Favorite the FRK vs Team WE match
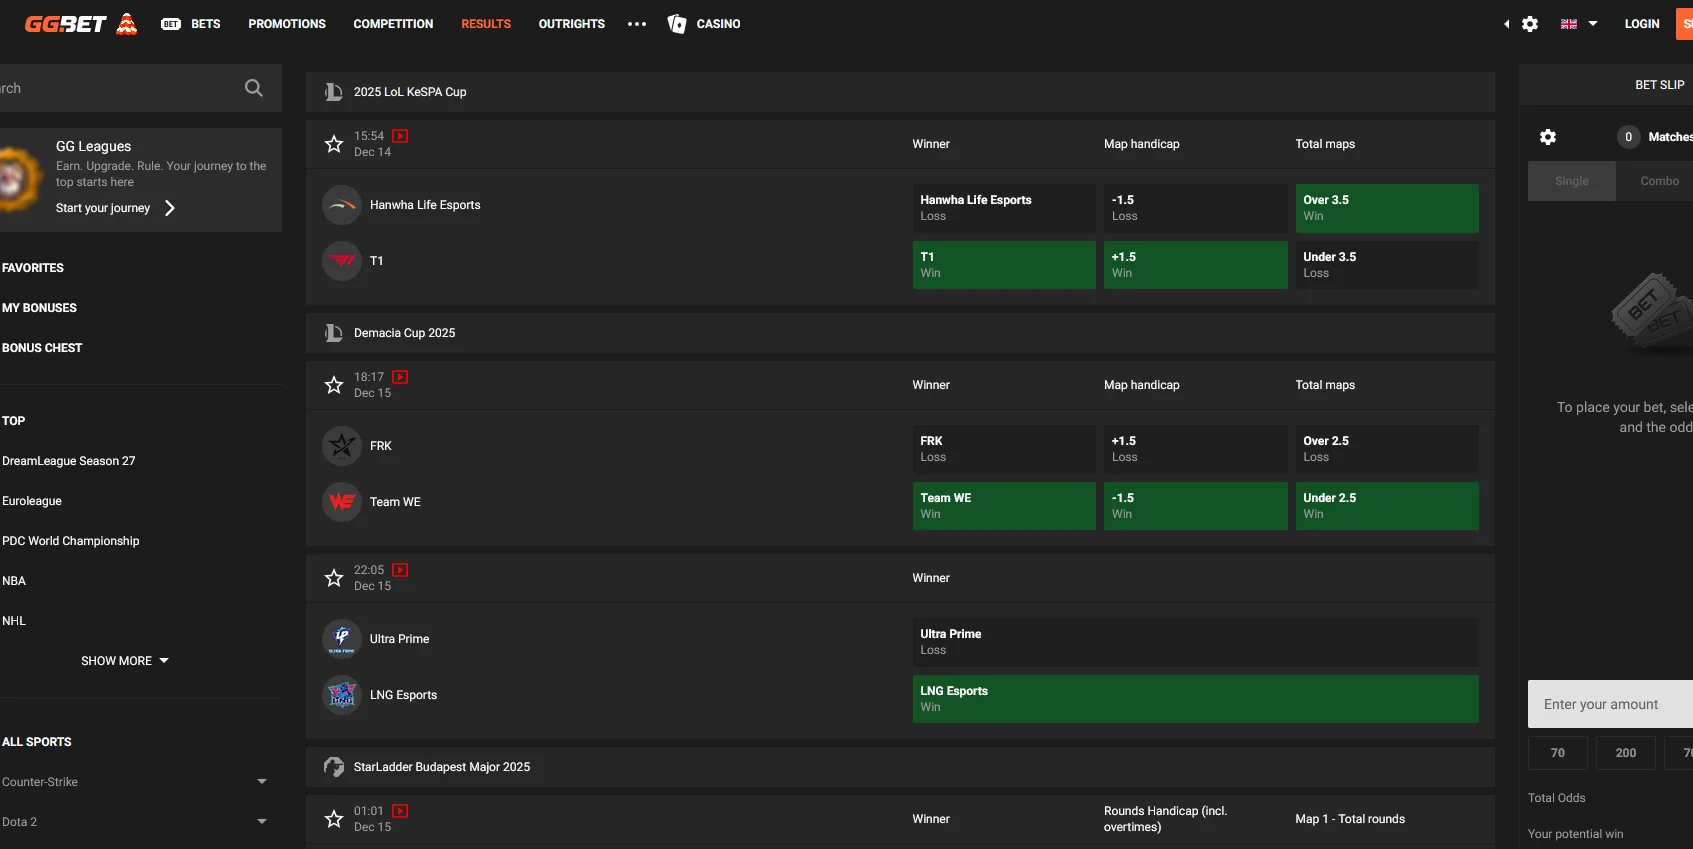 pyautogui.click(x=334, y=385)
